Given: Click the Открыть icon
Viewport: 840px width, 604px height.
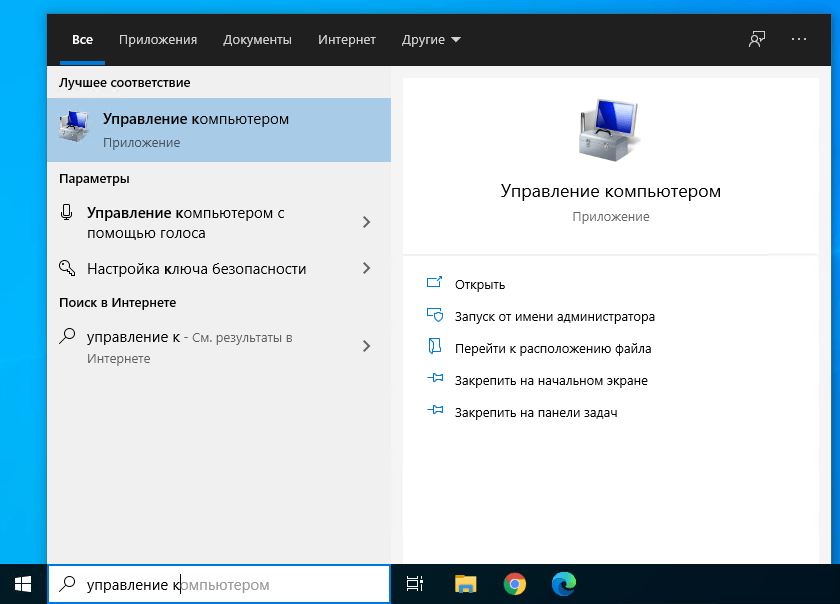Looking at the screenshot, I should pyautogui.click(x=434, y=282).
